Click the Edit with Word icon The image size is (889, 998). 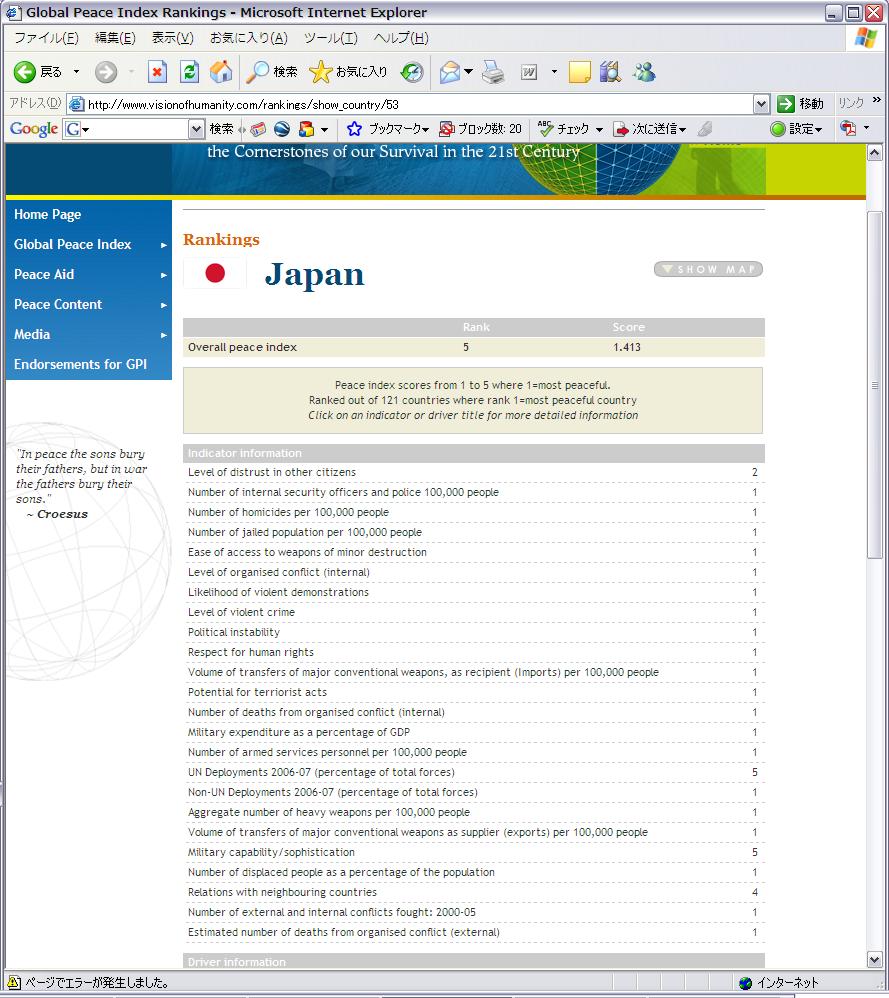pyautogui.click(x=529, y=72)
